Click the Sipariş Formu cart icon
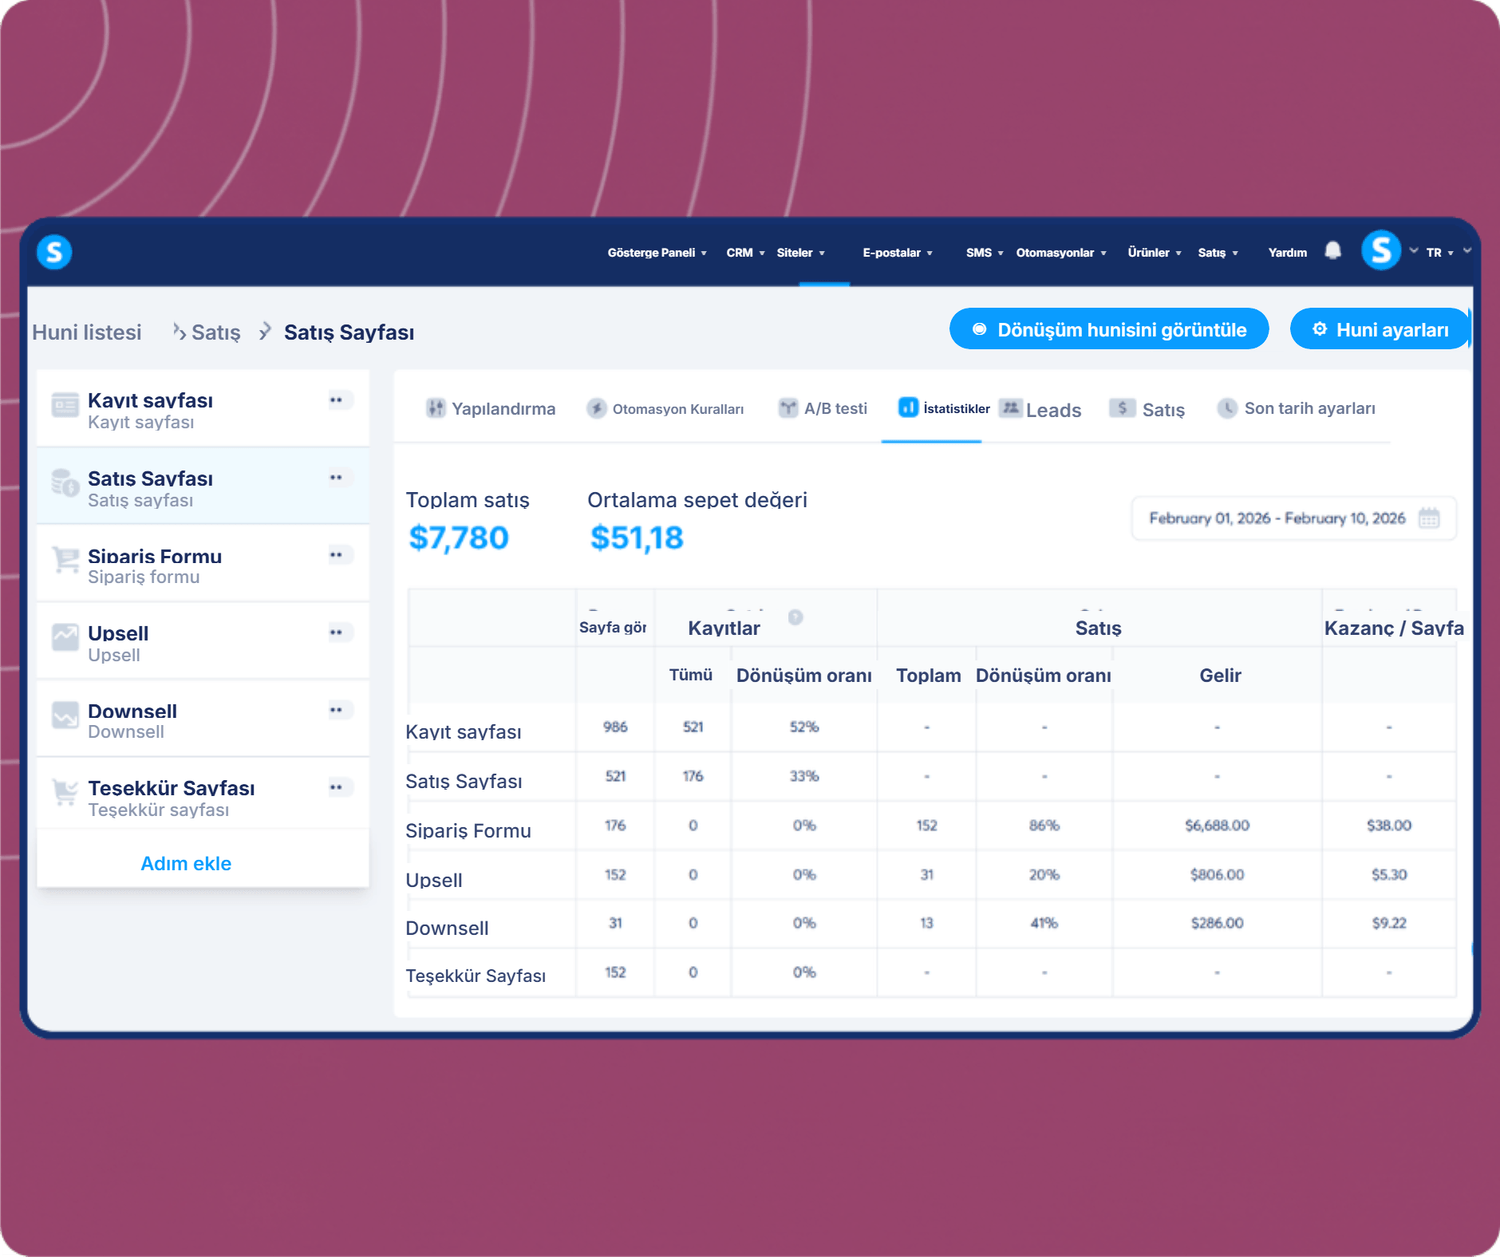The width and height of the screenshot is (1500, 1257). pos(65,560)
